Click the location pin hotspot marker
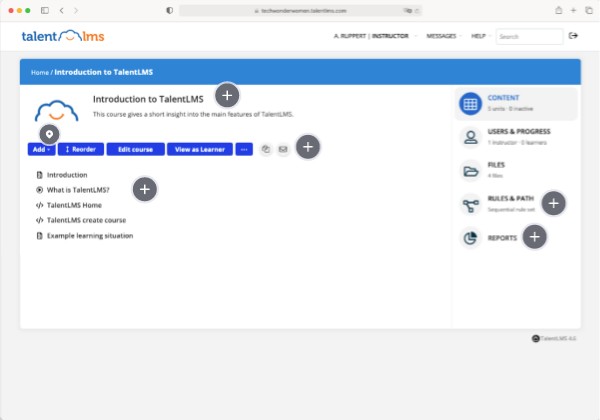Viewport: 600px width, 420px height. 49,133
